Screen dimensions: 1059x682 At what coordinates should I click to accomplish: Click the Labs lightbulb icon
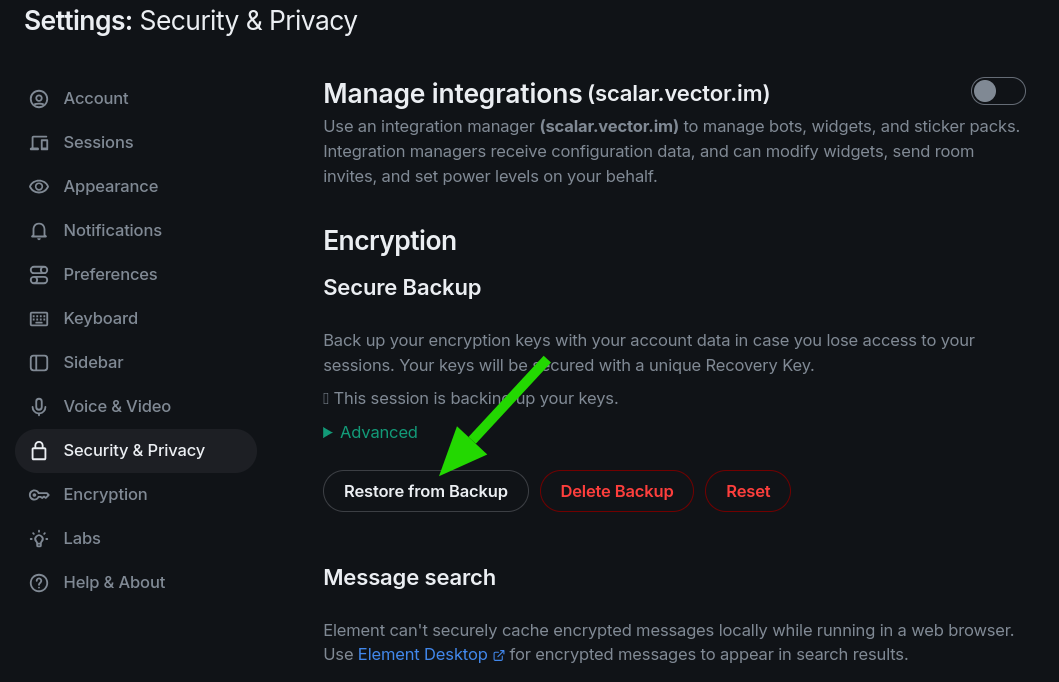(x=39, y=539)
